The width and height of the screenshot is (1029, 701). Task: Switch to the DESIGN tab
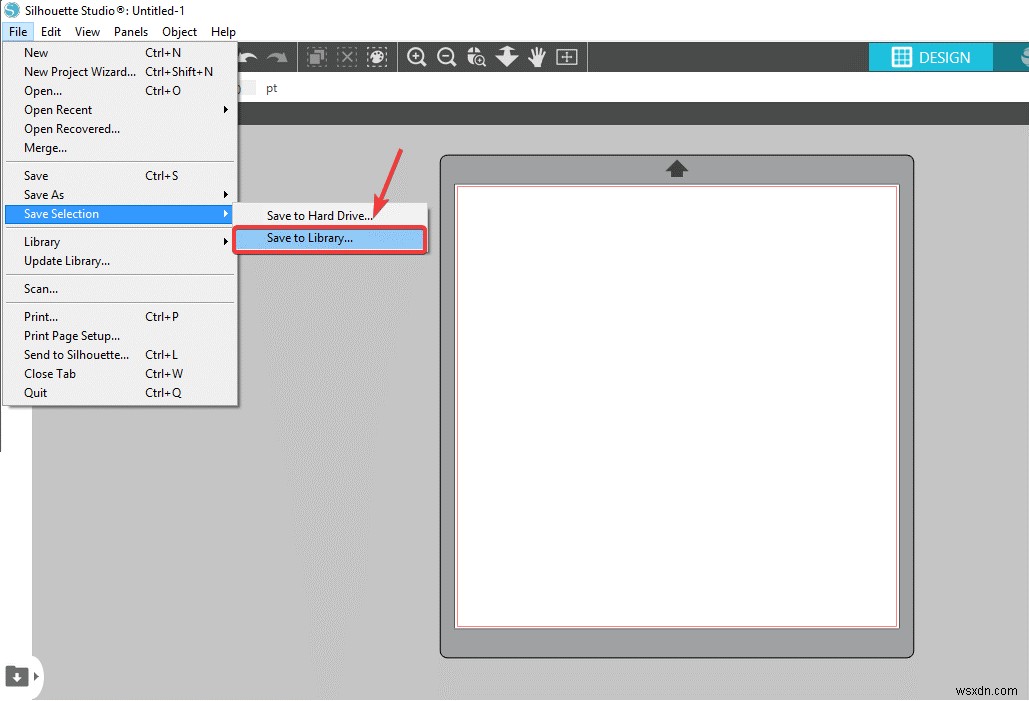931,57
